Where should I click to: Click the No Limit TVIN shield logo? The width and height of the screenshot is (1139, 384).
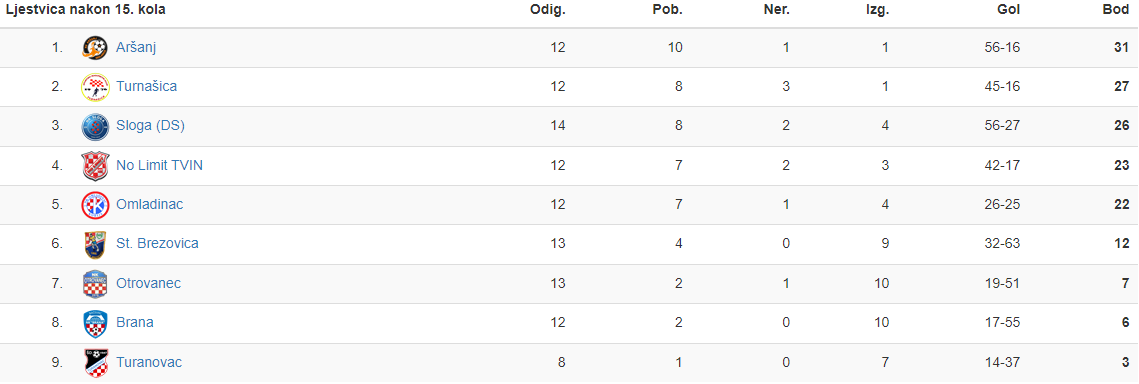pyautogui.click(x=95, y=166)
